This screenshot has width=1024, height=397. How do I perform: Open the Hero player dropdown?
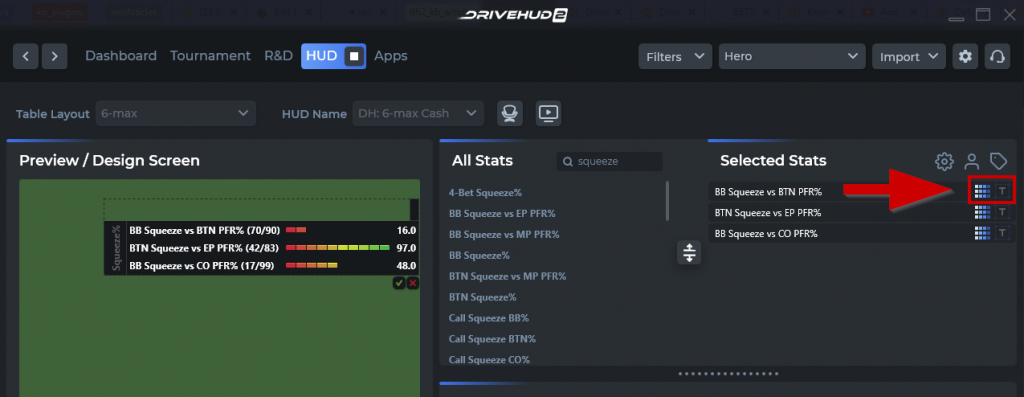tap(792, 57)
